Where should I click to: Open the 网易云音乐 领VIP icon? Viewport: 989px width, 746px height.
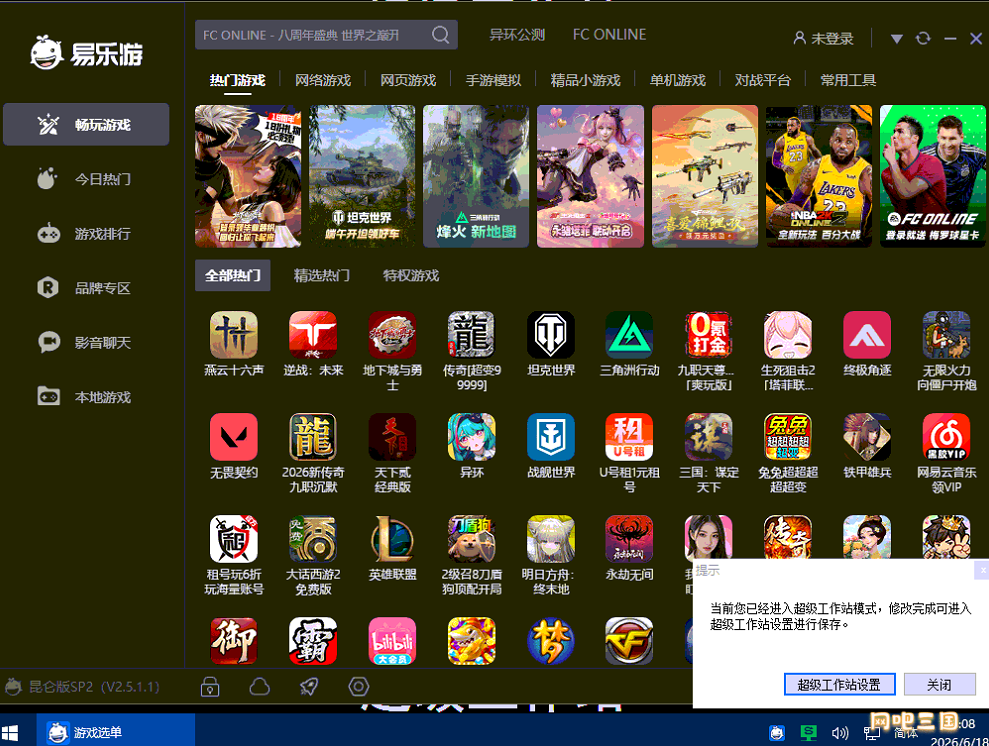coord(946,436)
